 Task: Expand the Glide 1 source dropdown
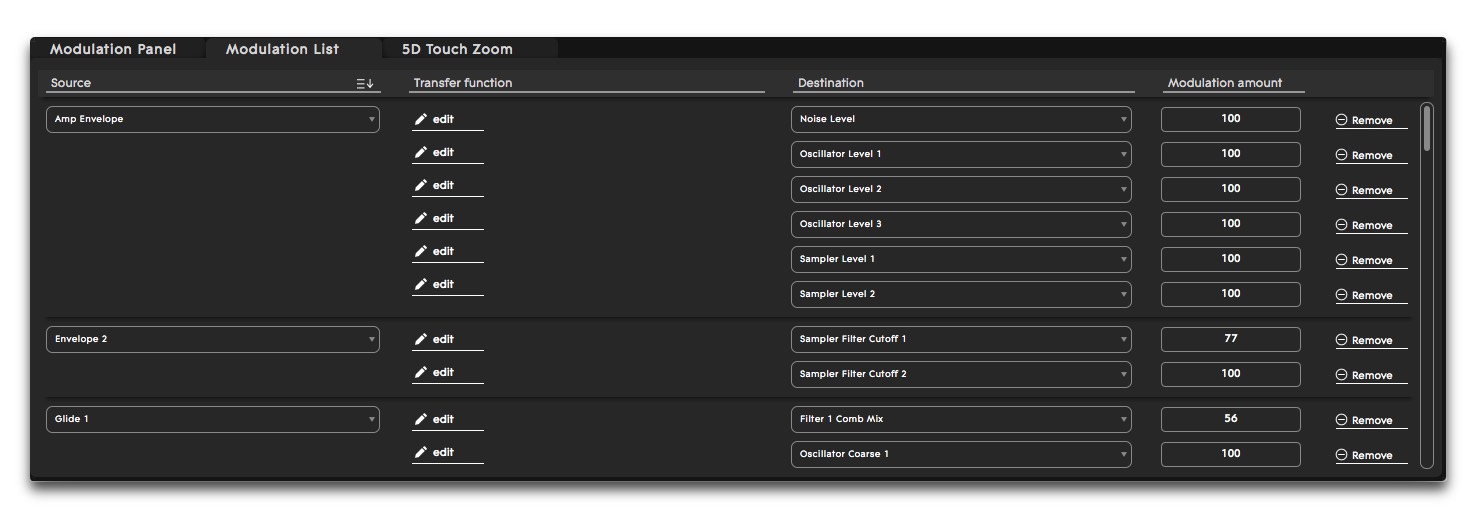pos(213,419)
